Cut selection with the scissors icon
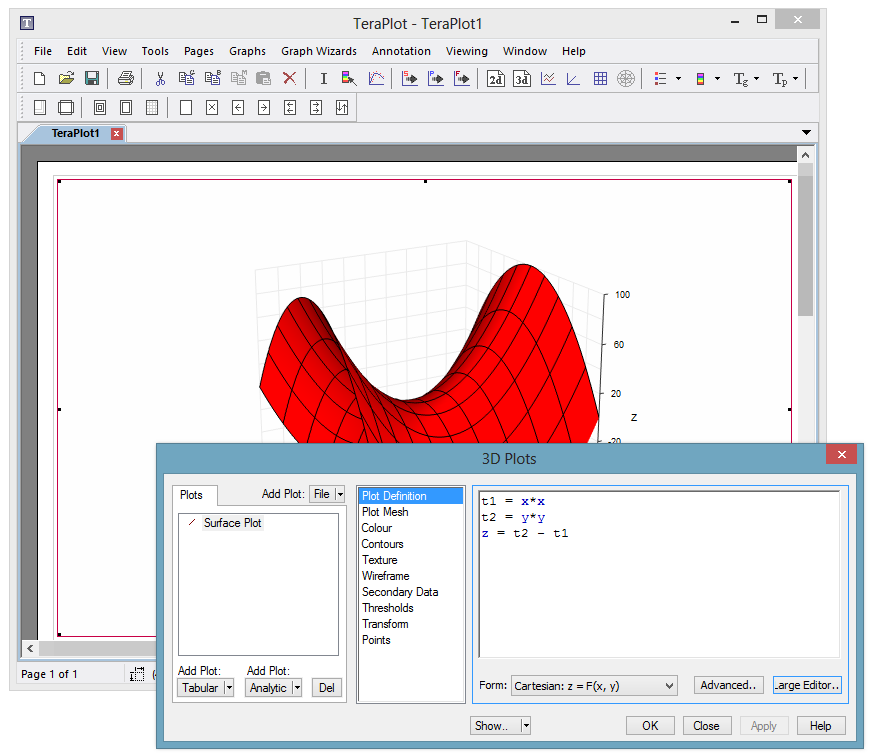Screen dimensions: 871x754 pyautogui.click(x=160, y=78)
